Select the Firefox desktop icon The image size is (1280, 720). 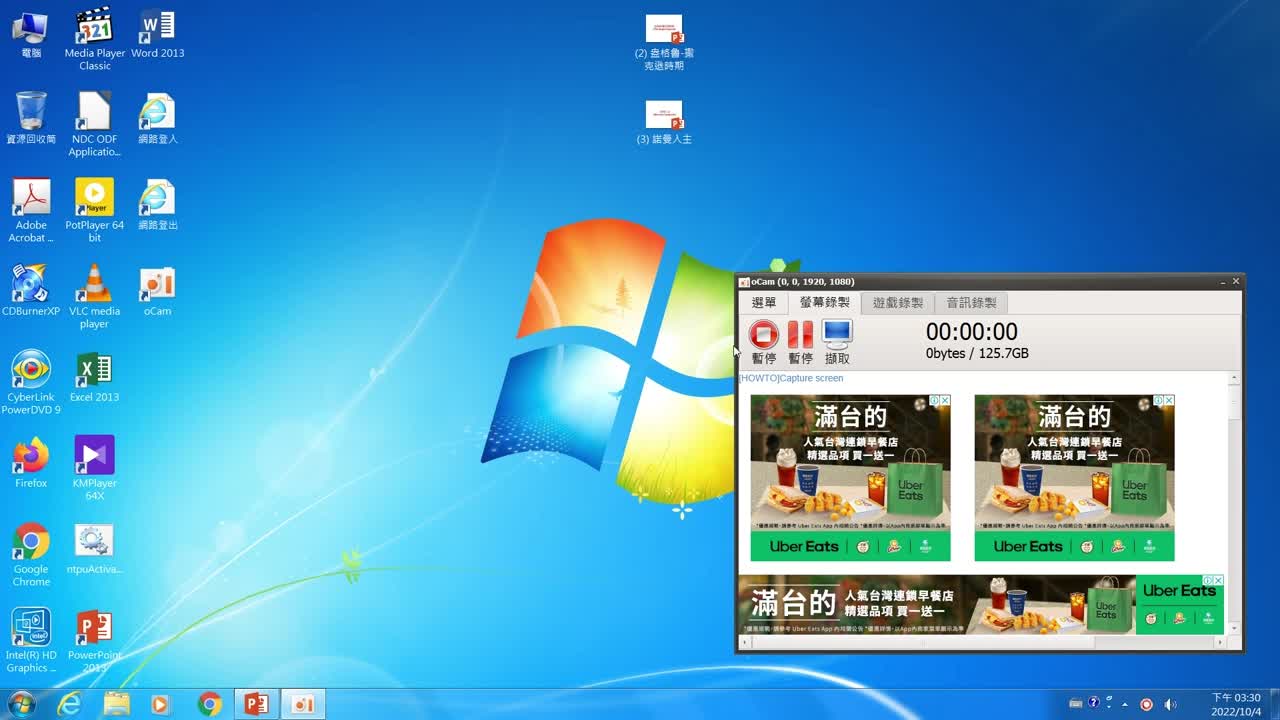31,463
